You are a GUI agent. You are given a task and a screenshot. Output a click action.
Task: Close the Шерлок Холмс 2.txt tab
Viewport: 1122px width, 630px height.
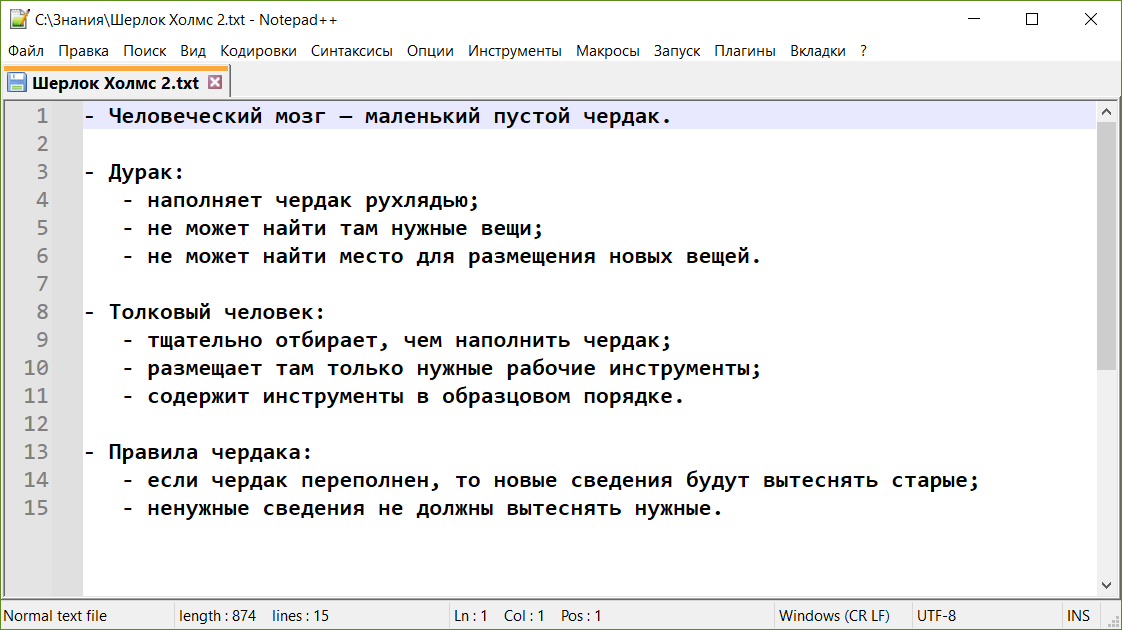click(215, 82)
